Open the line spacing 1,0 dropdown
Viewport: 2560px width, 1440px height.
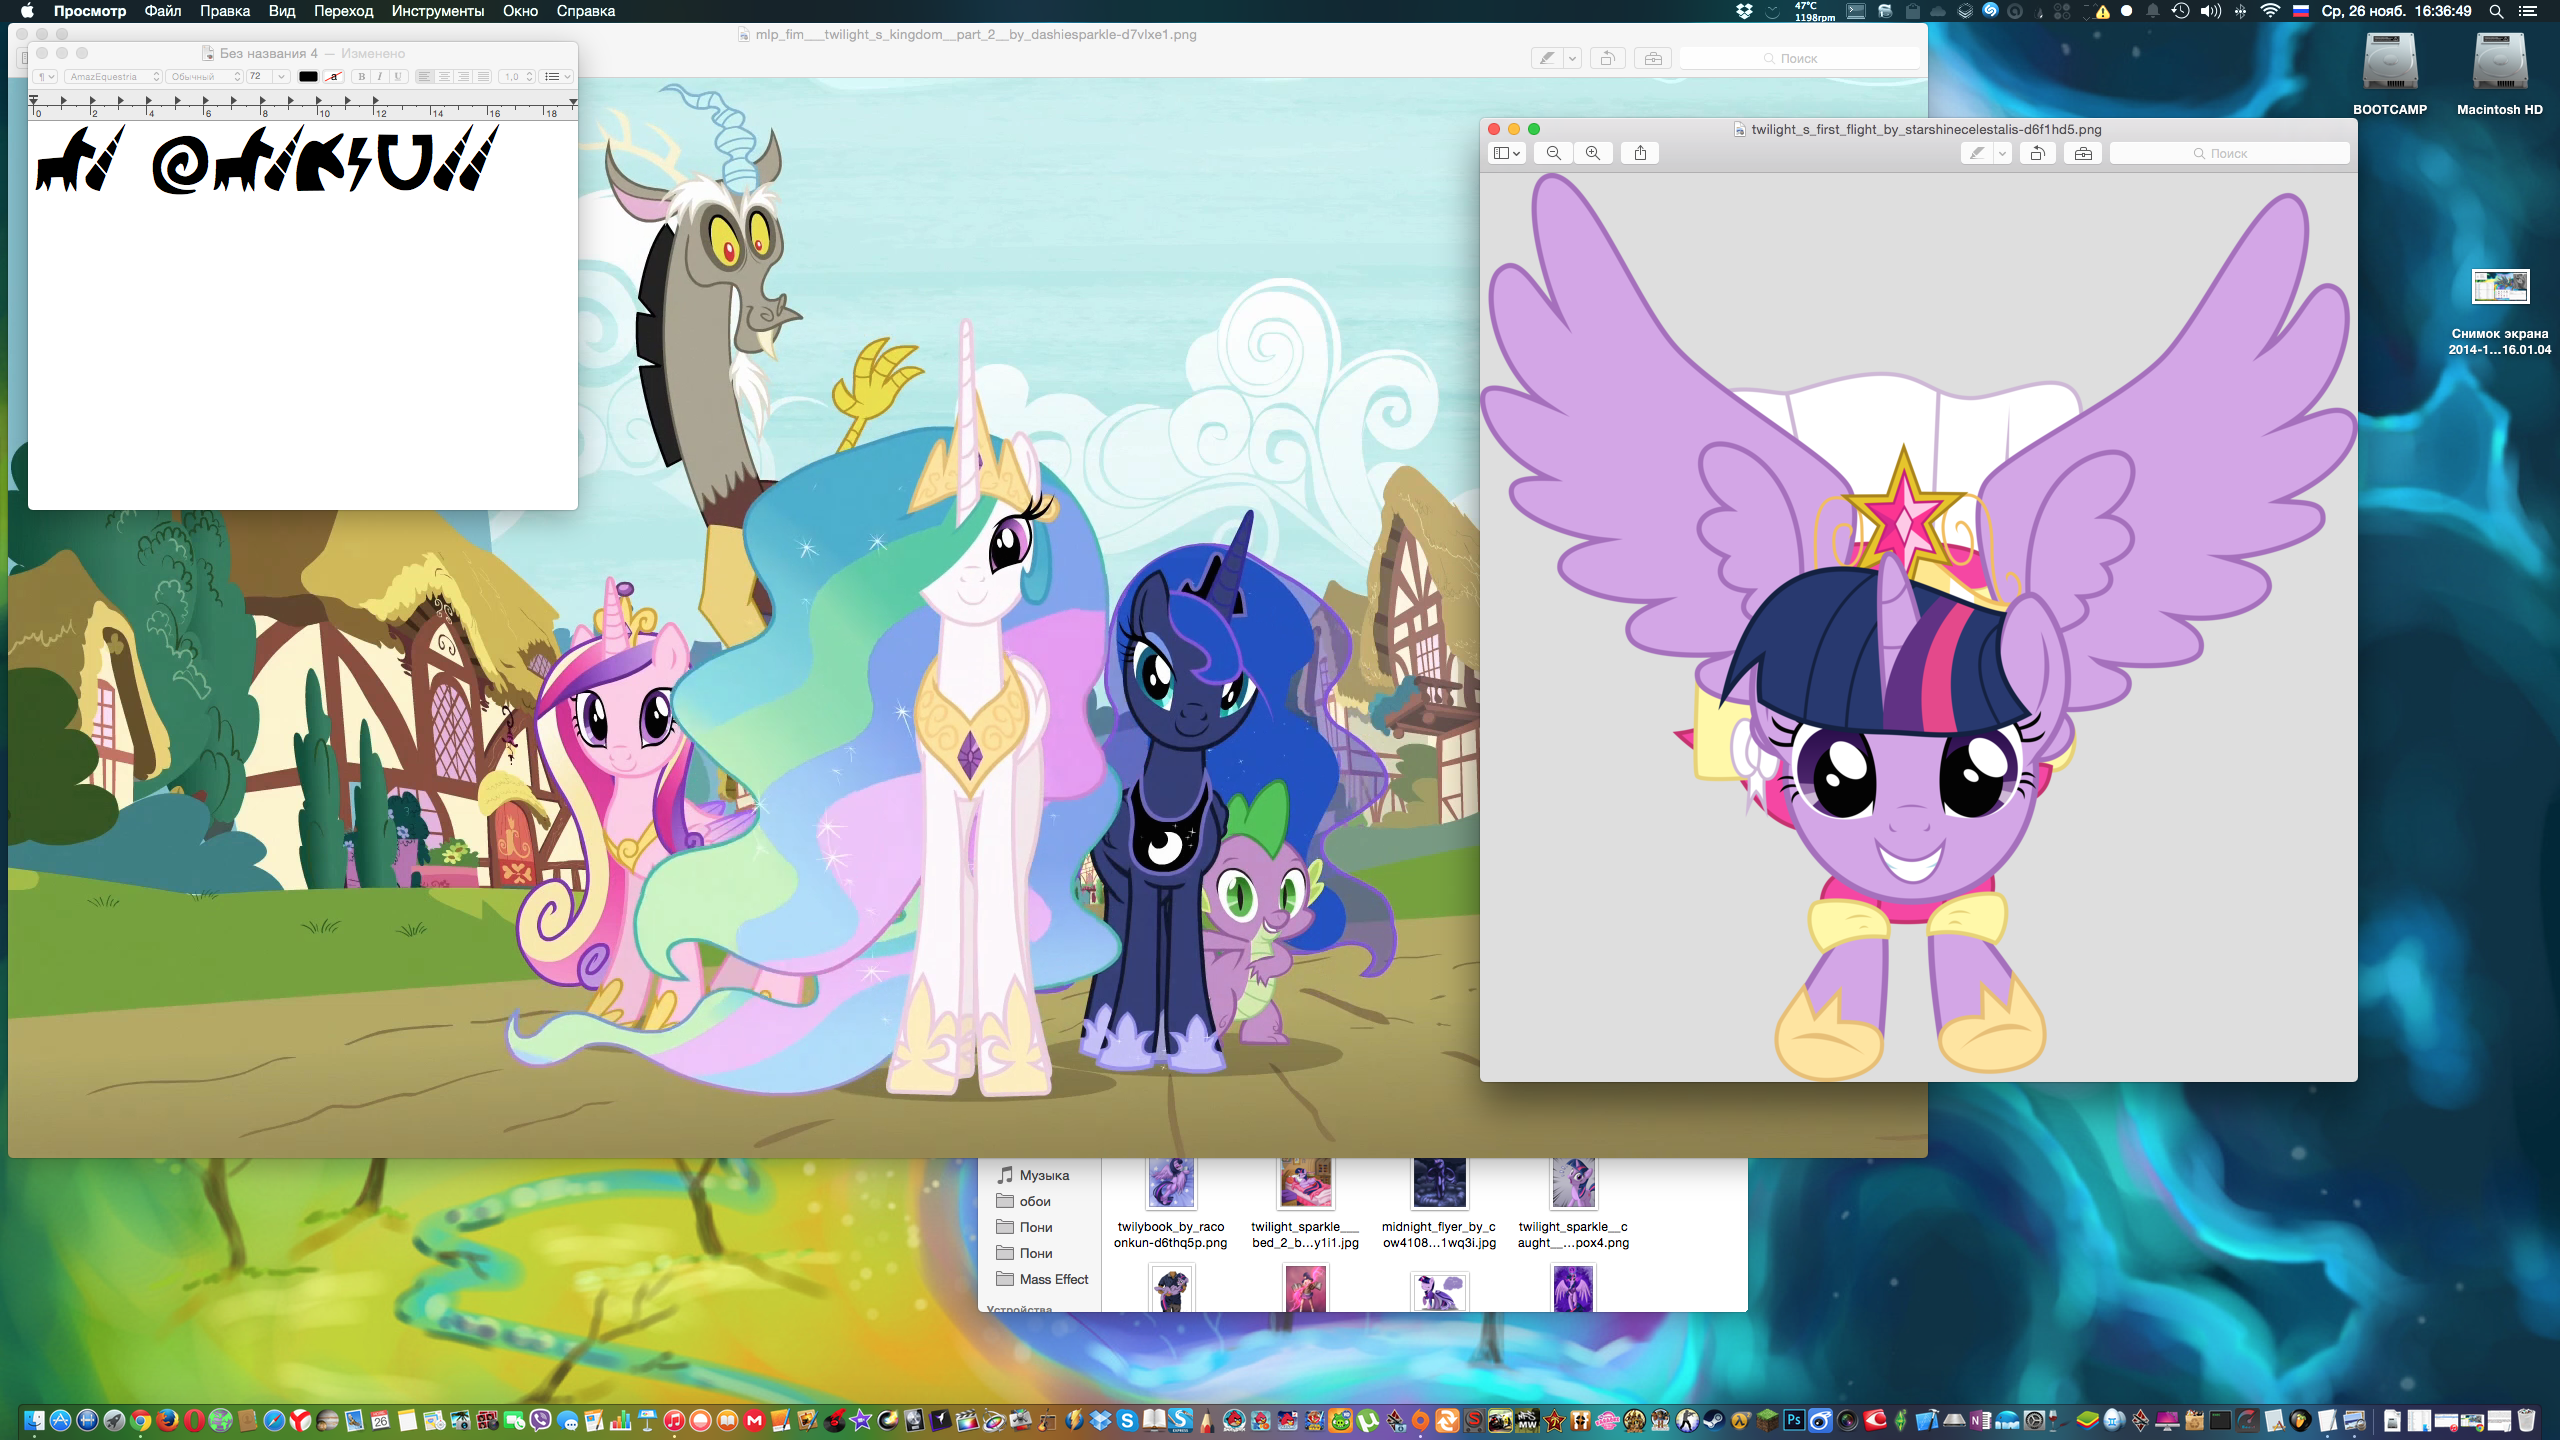[518, 76]
